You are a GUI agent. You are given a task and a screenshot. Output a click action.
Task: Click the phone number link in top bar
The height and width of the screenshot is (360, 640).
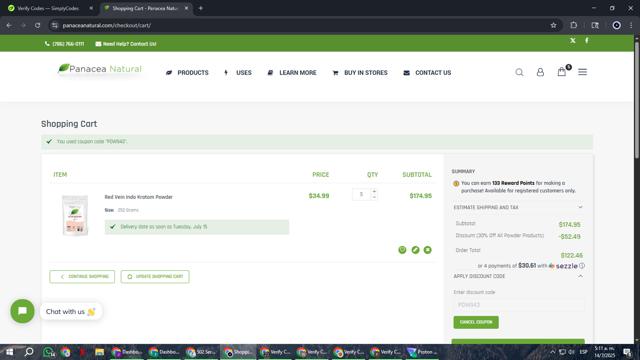(x=64, y=44)
